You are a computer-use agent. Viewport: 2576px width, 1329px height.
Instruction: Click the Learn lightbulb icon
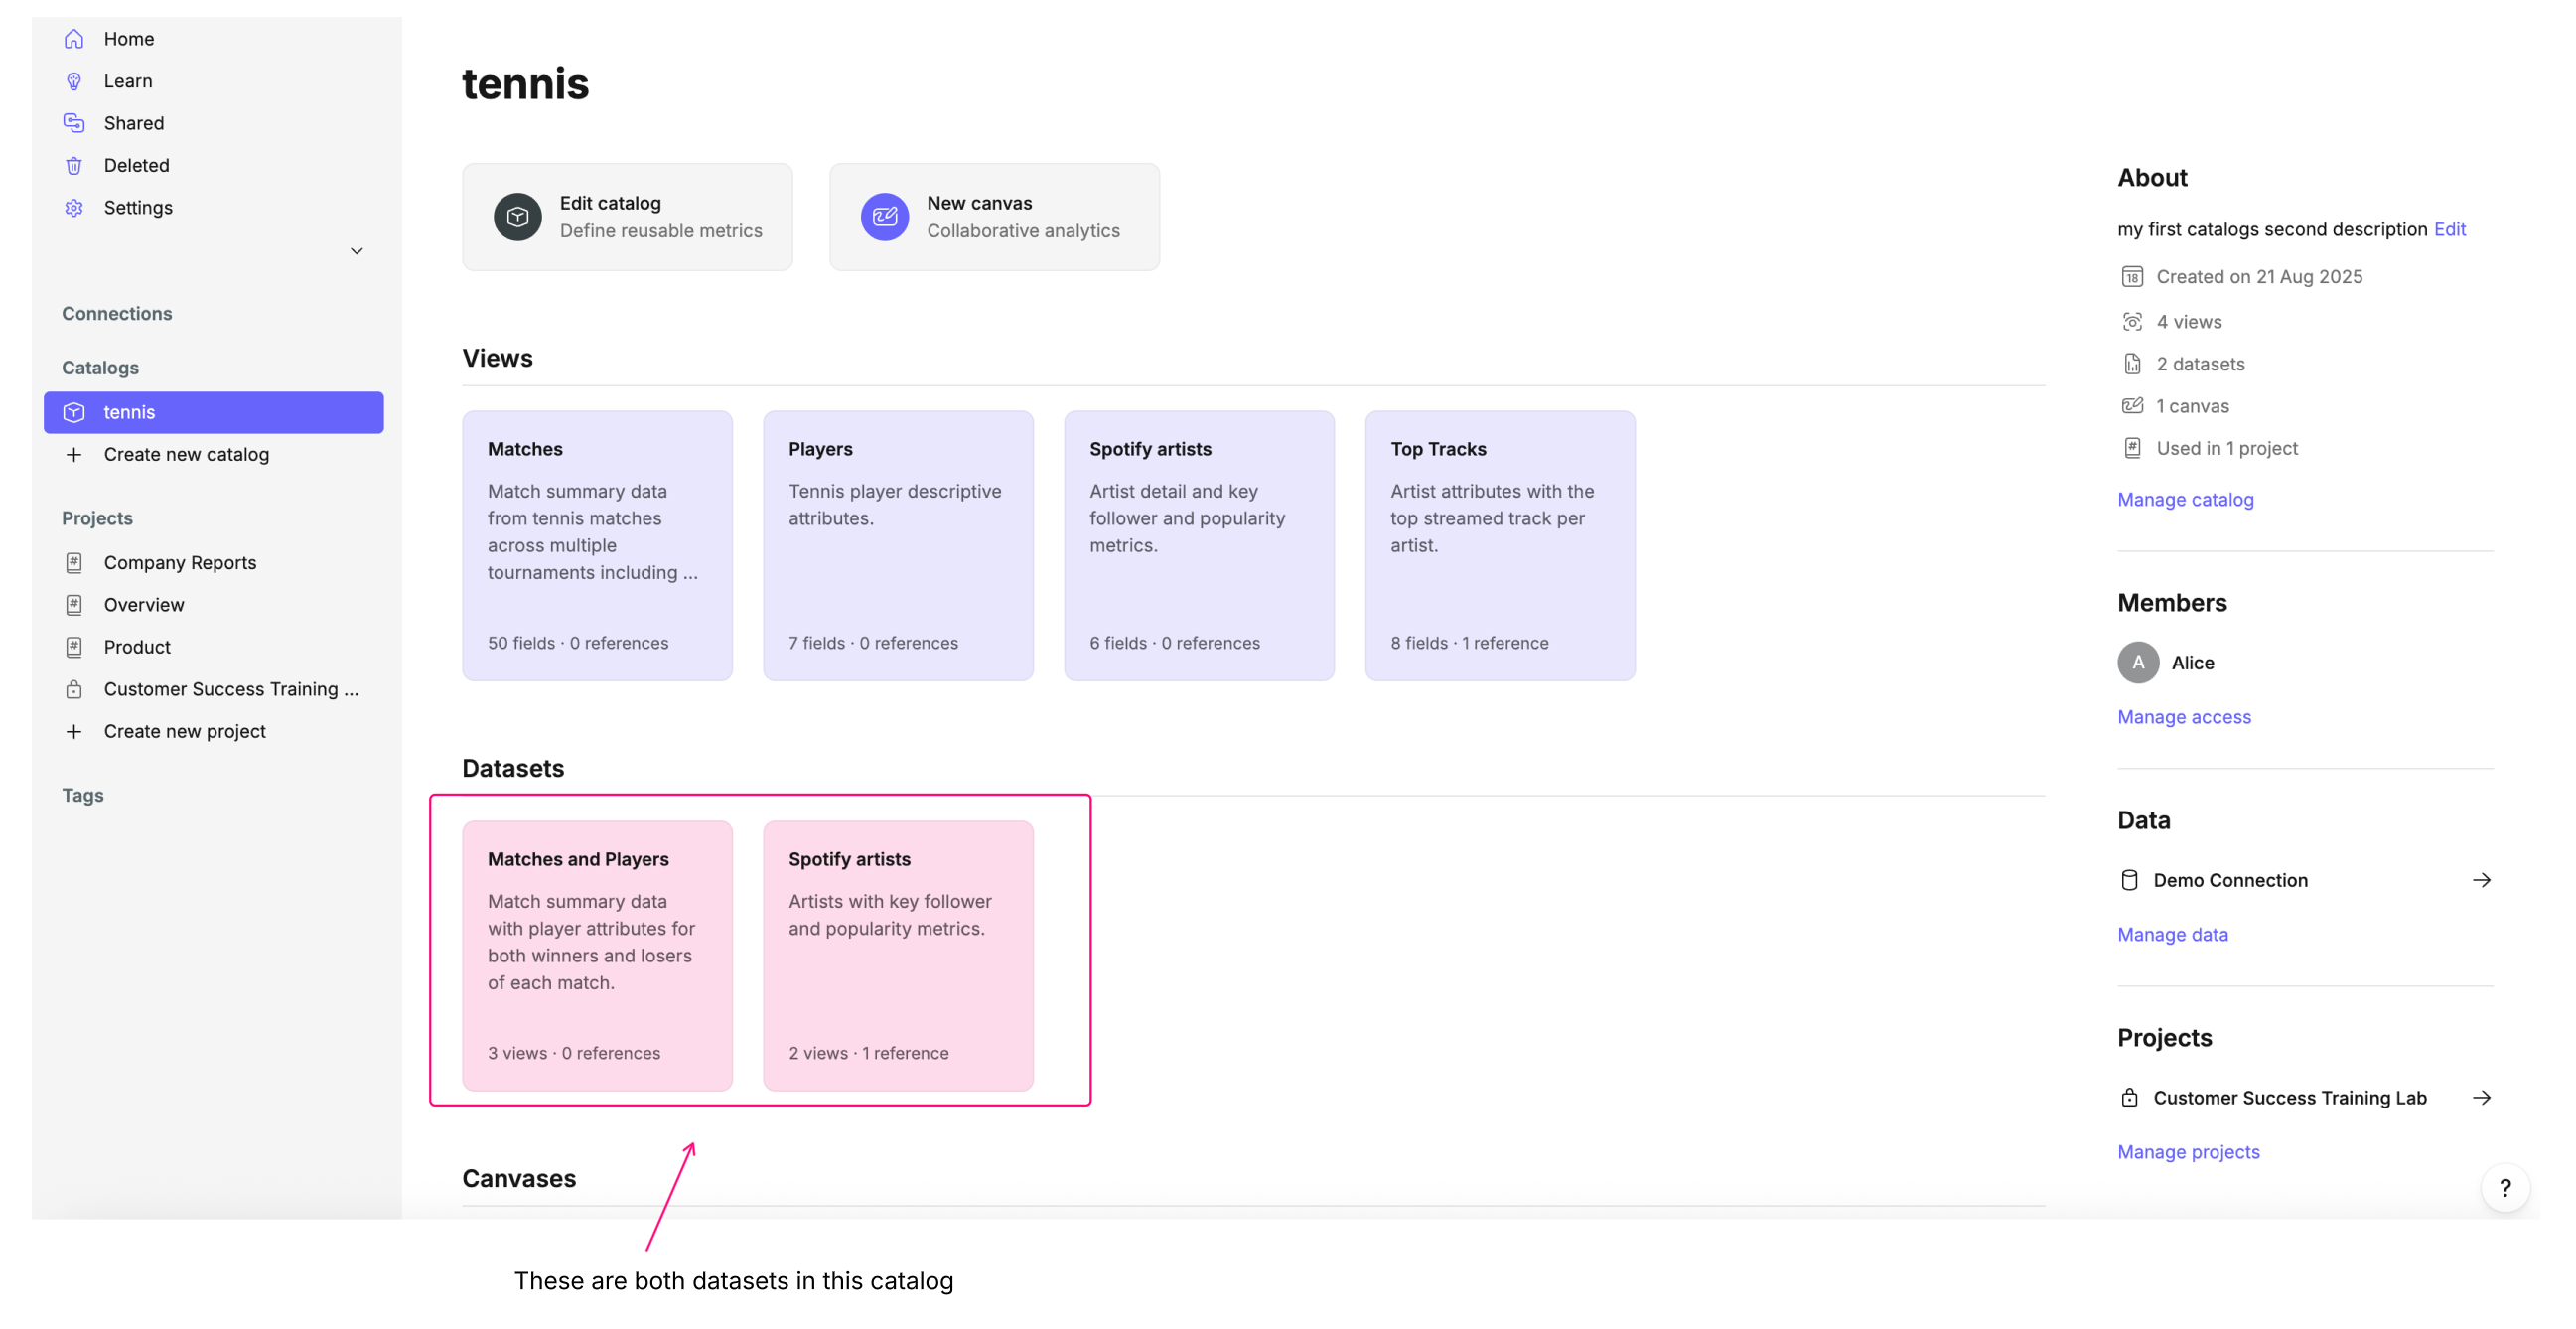74,81
